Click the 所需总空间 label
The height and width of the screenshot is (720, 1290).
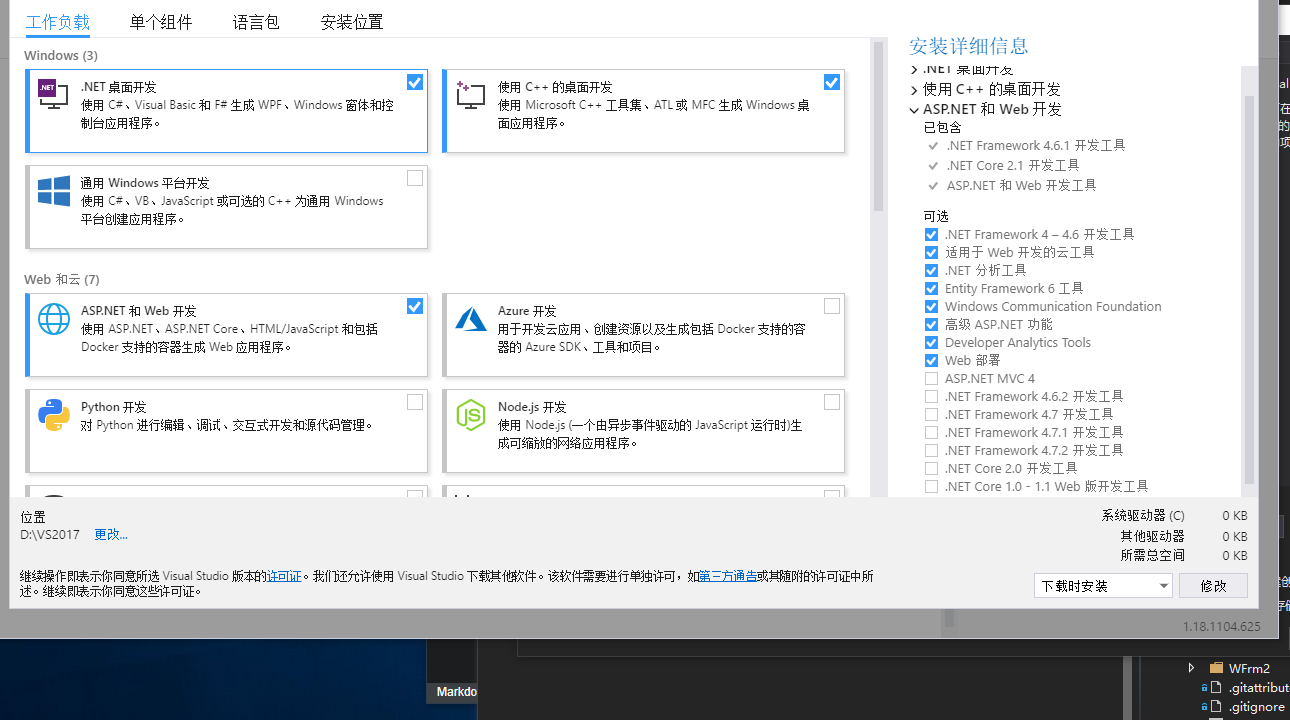tap(1152, 555)
